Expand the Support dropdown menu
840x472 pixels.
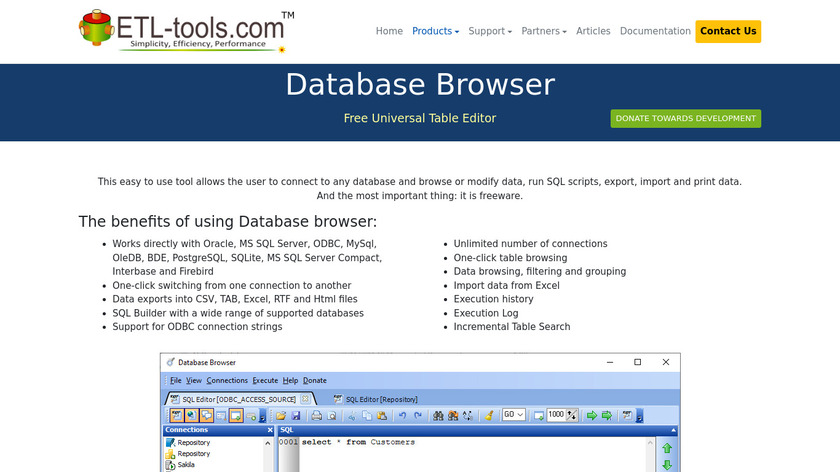[490, 31]
